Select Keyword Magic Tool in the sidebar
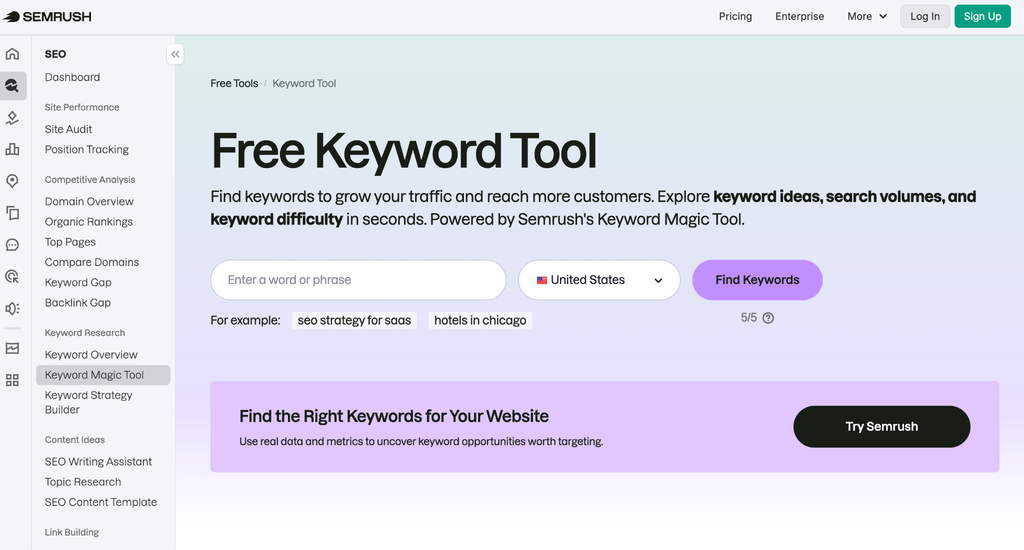Image resolution: width=1024 pixels, height=550 pixels. 103,375
